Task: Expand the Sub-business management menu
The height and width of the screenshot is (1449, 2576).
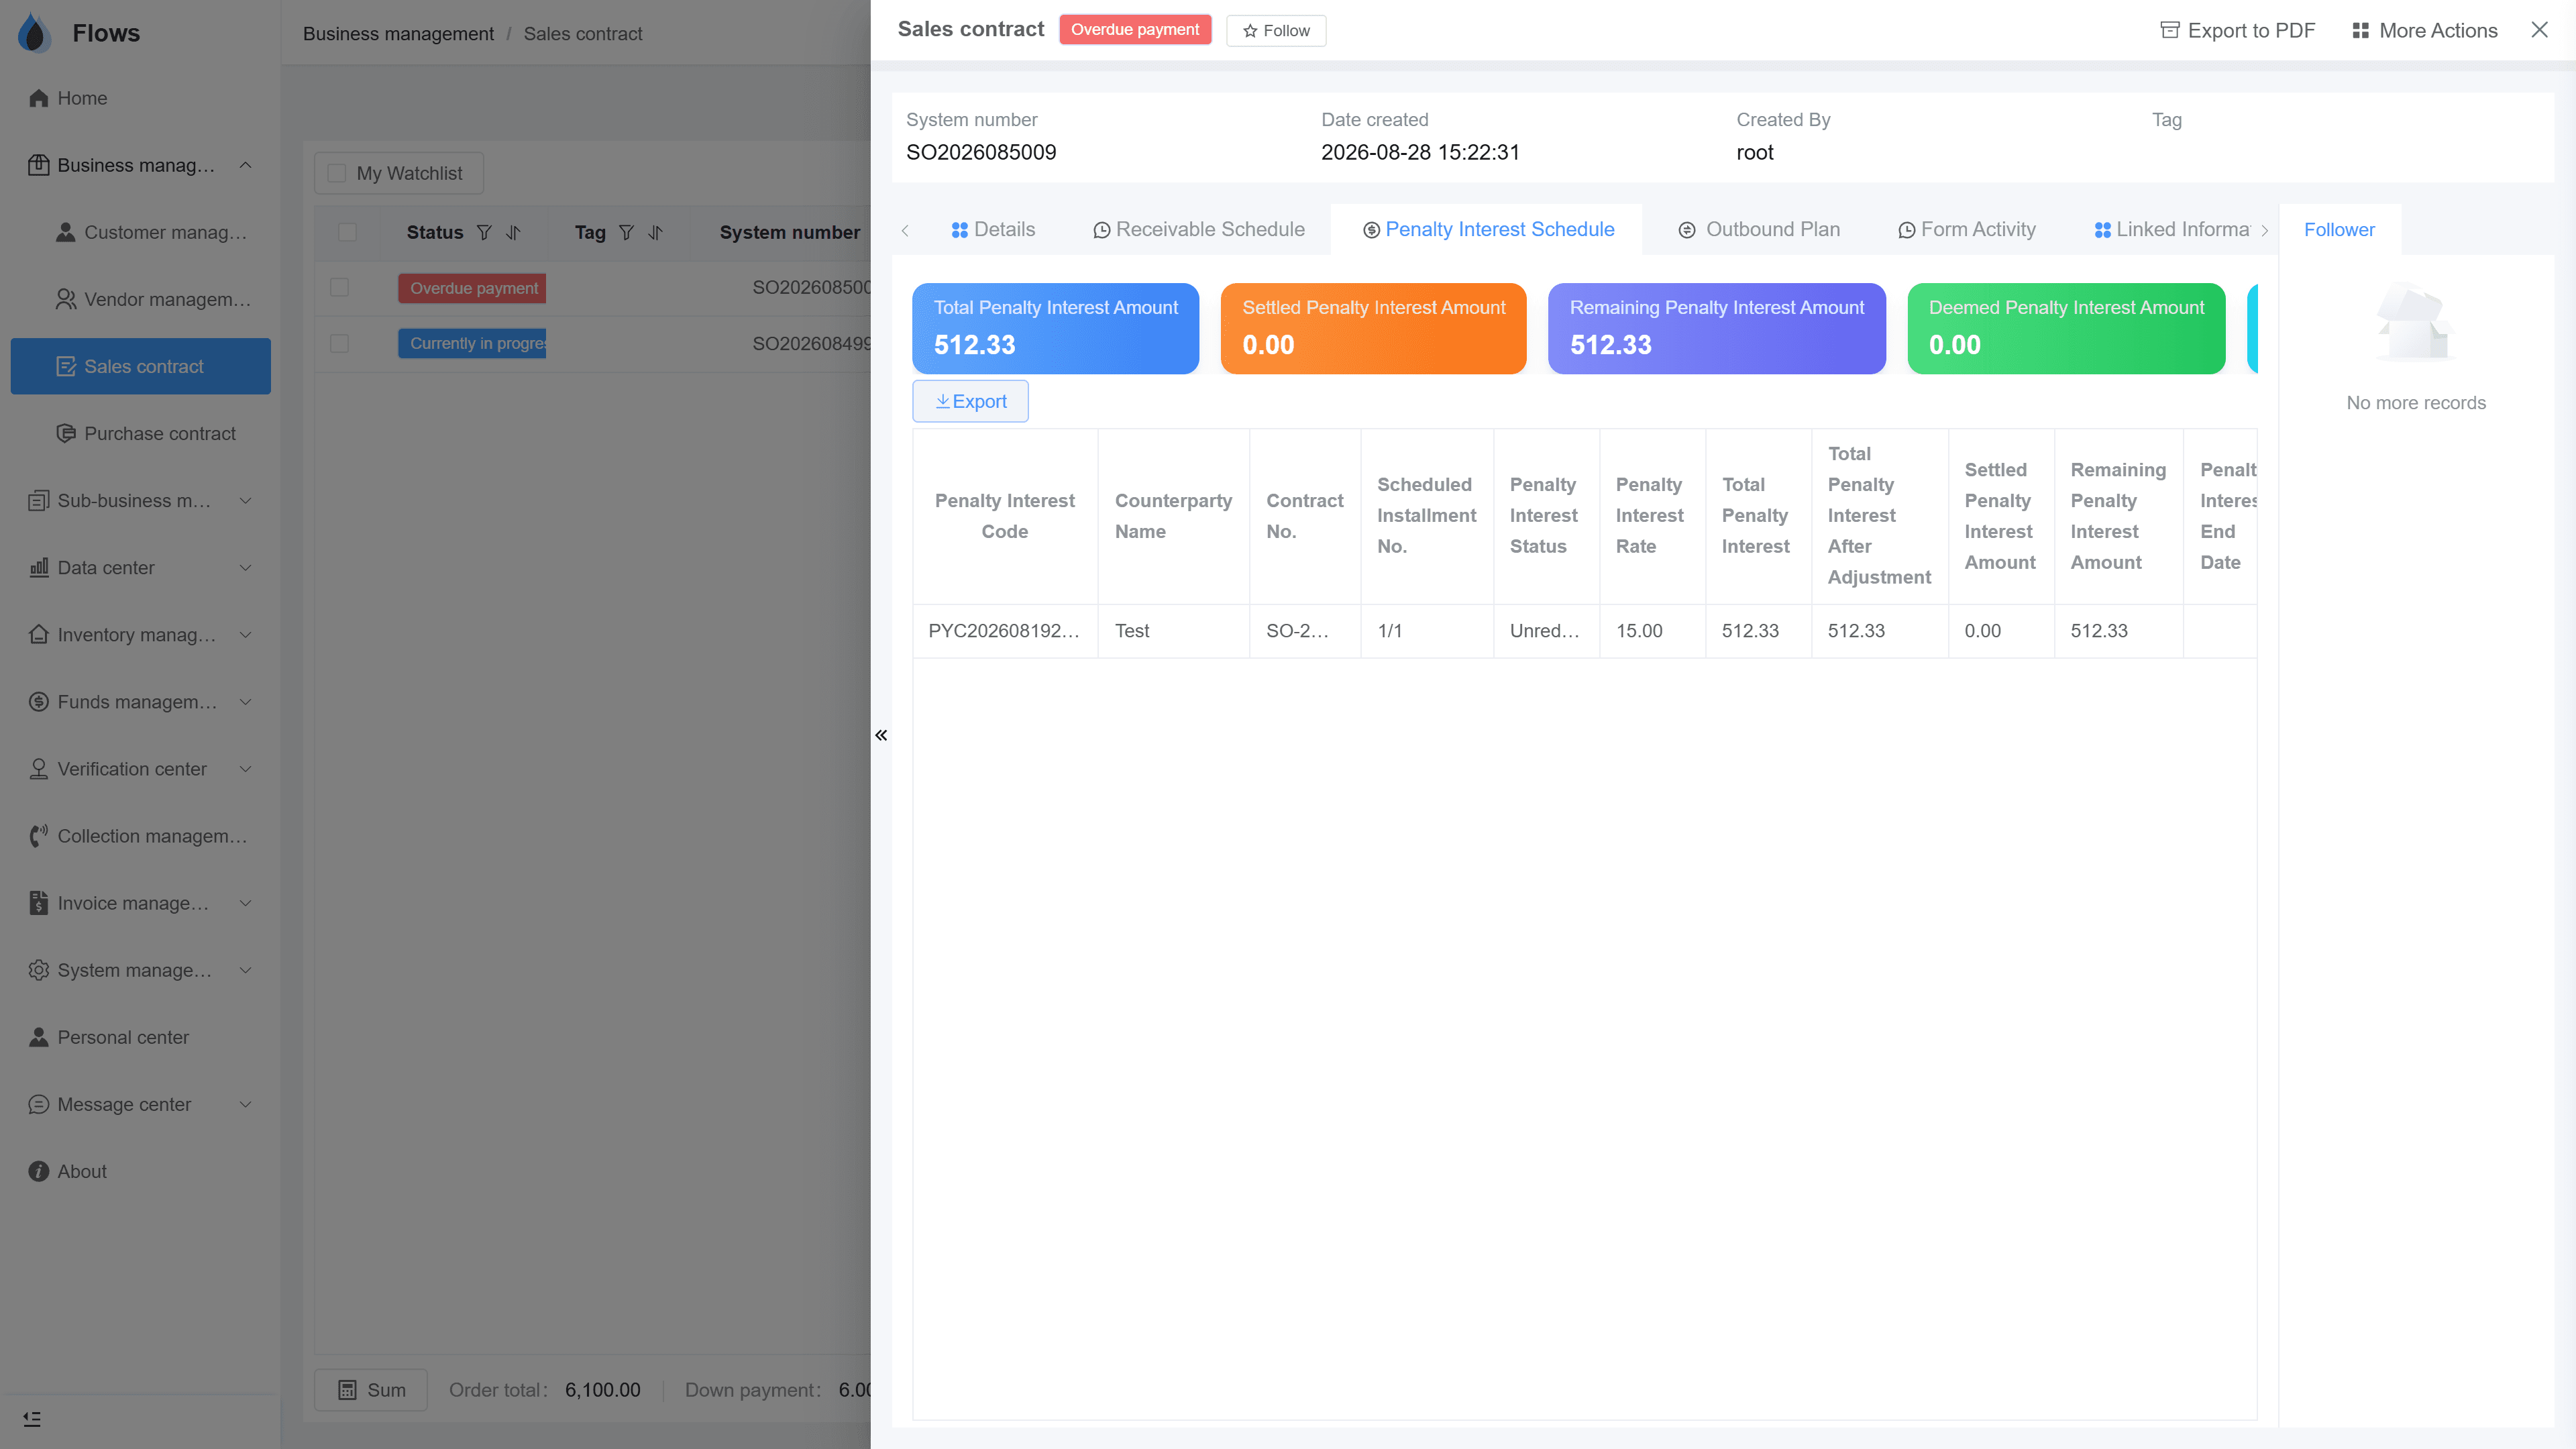Action: [x=245, y=500]
